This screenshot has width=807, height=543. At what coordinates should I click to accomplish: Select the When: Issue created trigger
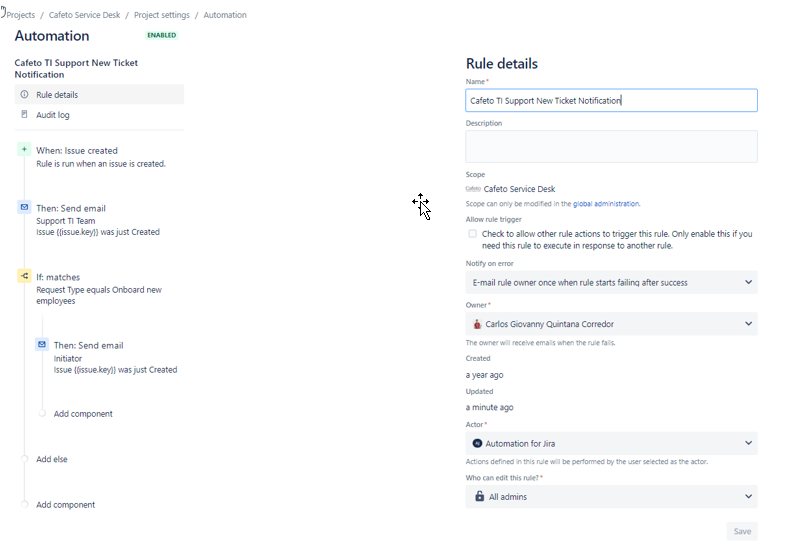point(77,150)
